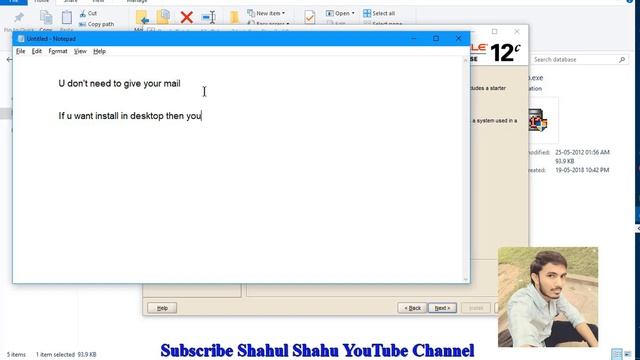Click the Copy icon in Explorer ribbon
This screenshot has width=640, height=360.
(46, 18)
